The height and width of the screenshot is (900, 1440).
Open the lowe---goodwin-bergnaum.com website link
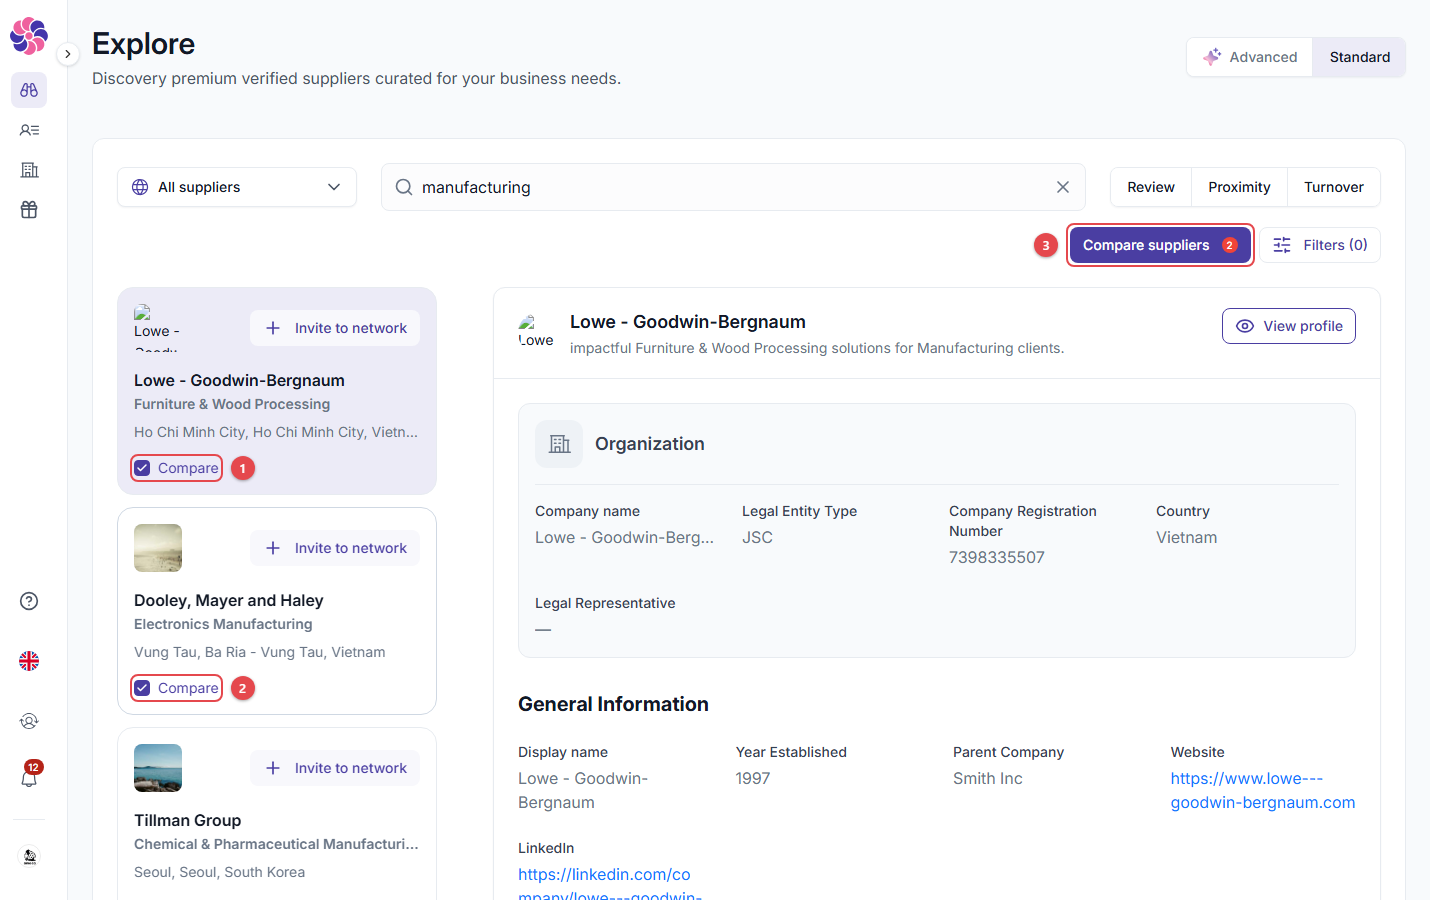pyautogui.click(x=1263, y=790)
